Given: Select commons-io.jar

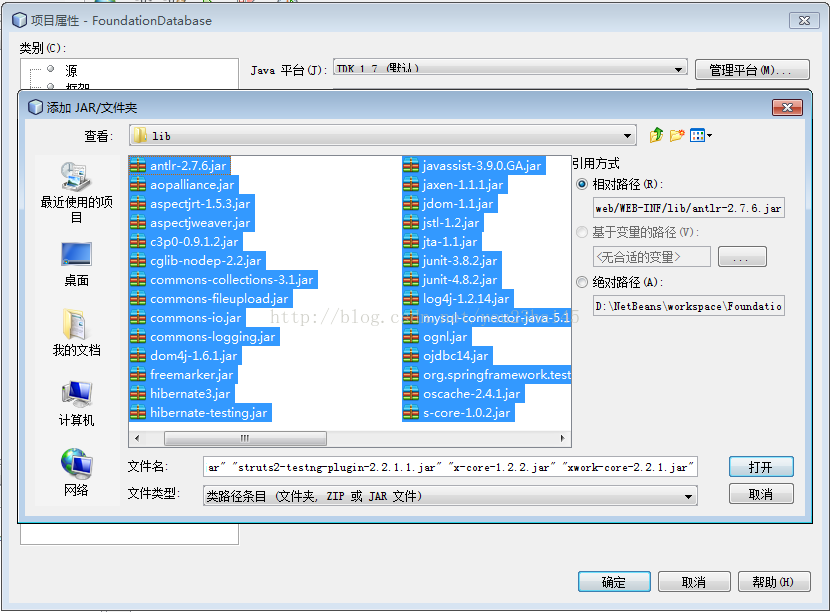Looking at the screenshot, I should click(187, 318).
